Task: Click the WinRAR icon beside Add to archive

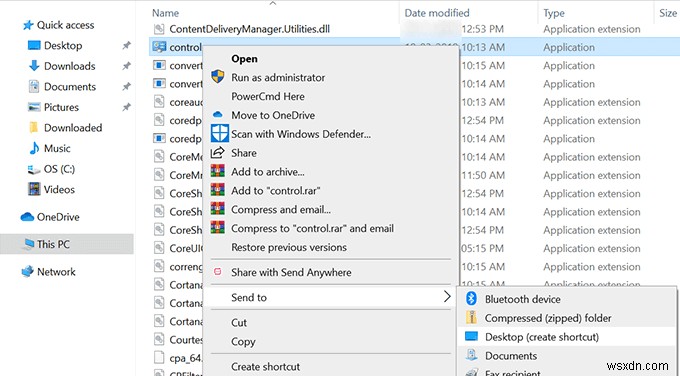Action: [x=218, y=171]
